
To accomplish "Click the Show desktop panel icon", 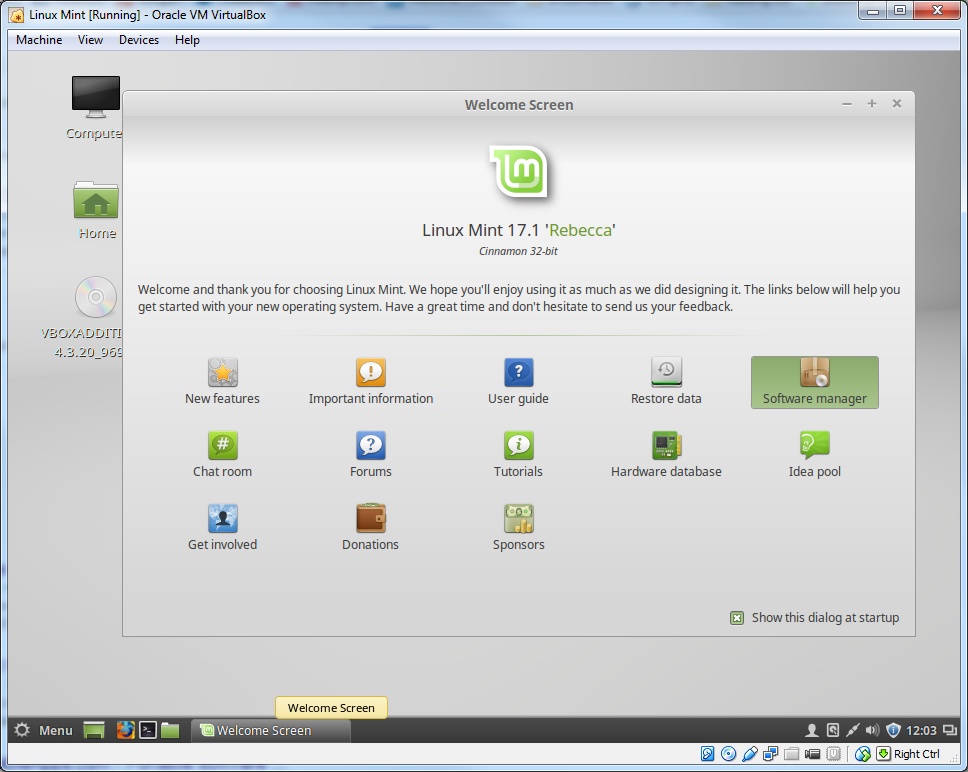I will click(x=94, y=730).
